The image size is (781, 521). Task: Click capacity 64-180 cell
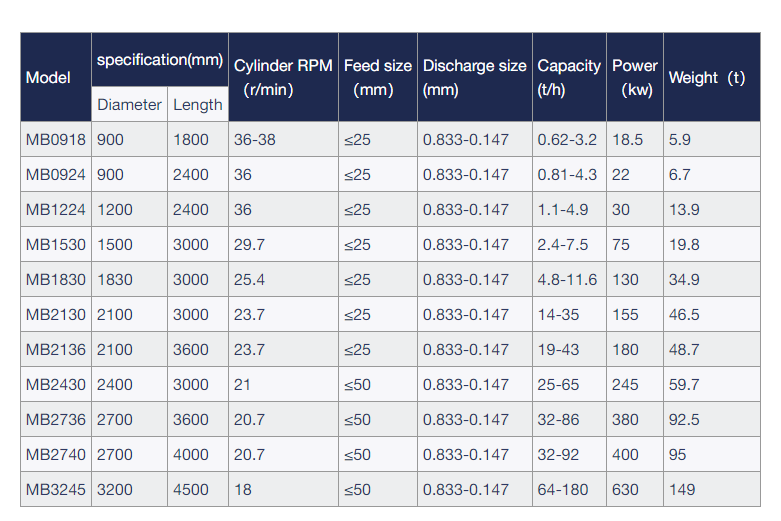(x=569, y=489)
